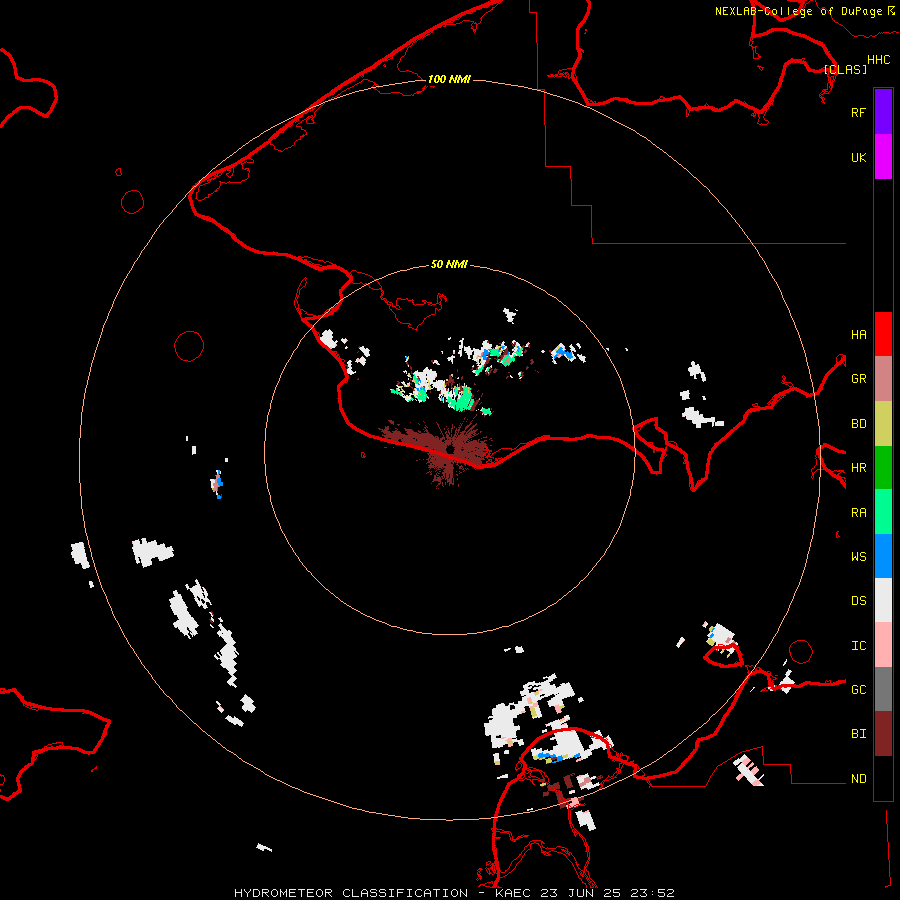
Task: Click the purple RF color swatch
Action: coord(883,112)
